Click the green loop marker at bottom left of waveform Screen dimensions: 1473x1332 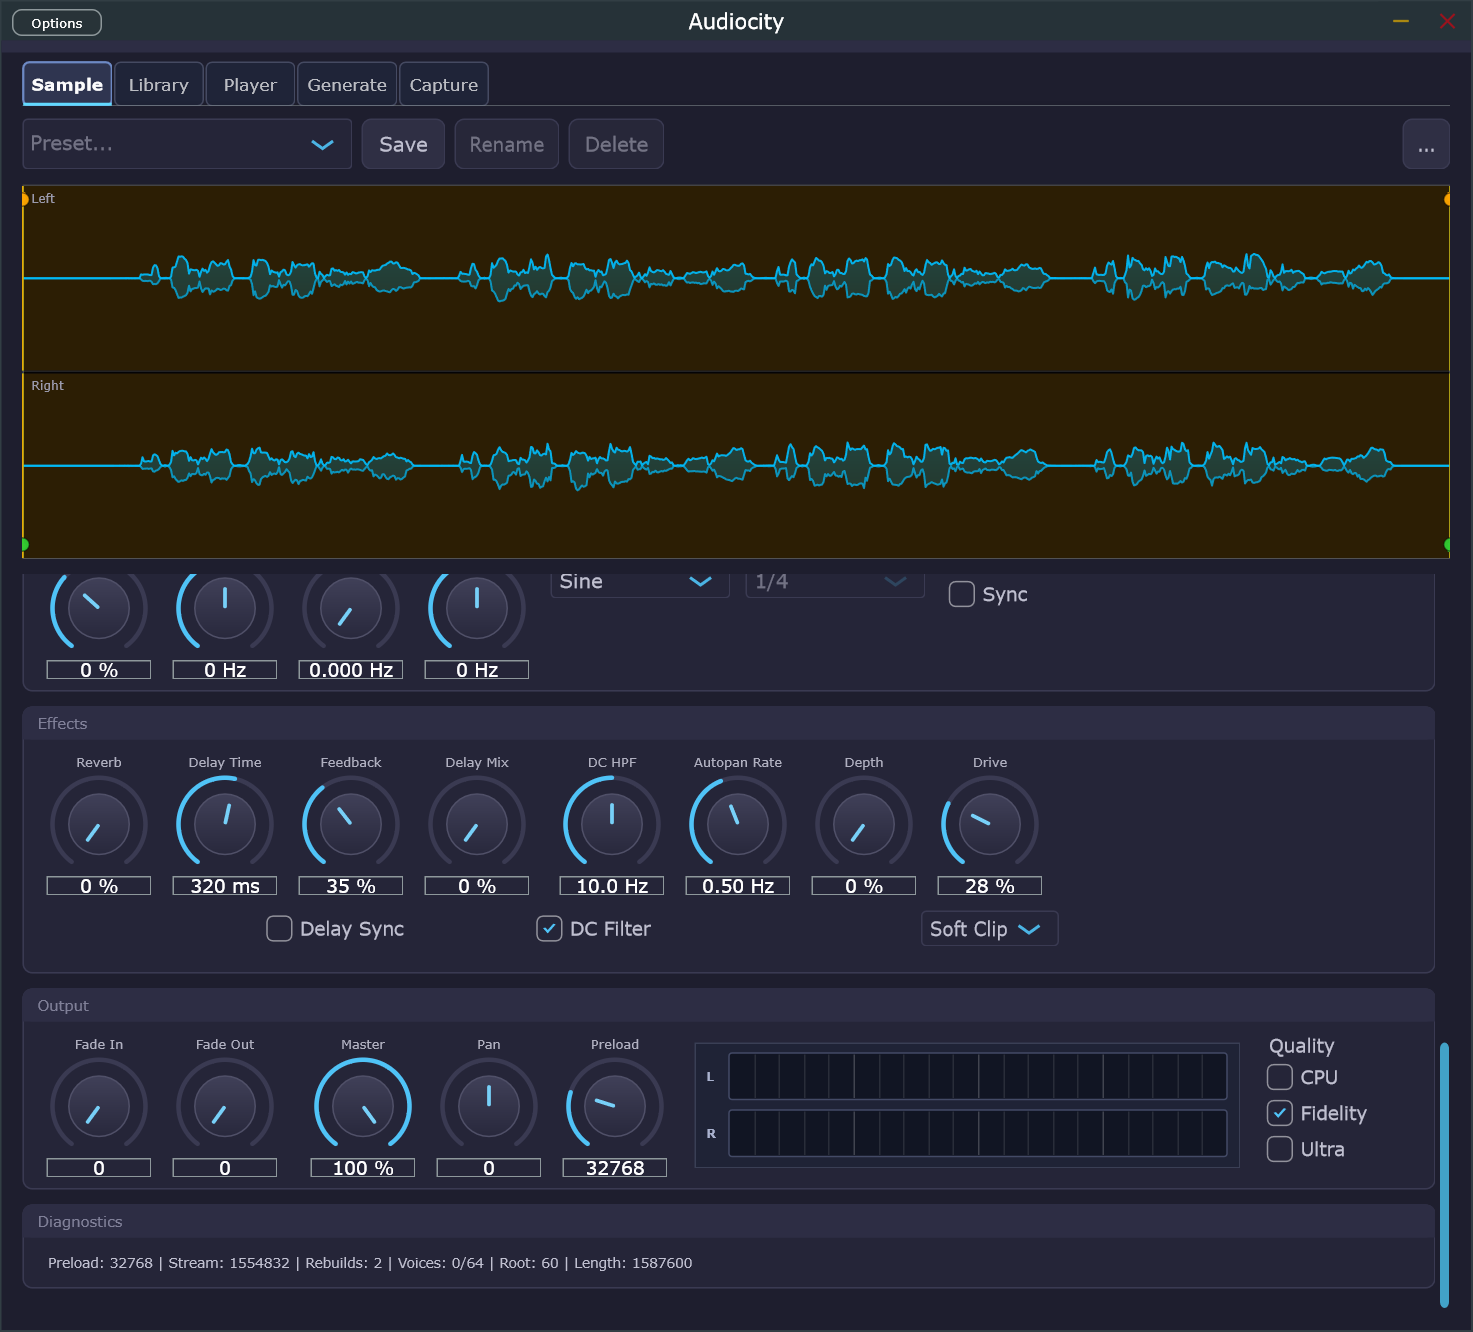(24, 545)
